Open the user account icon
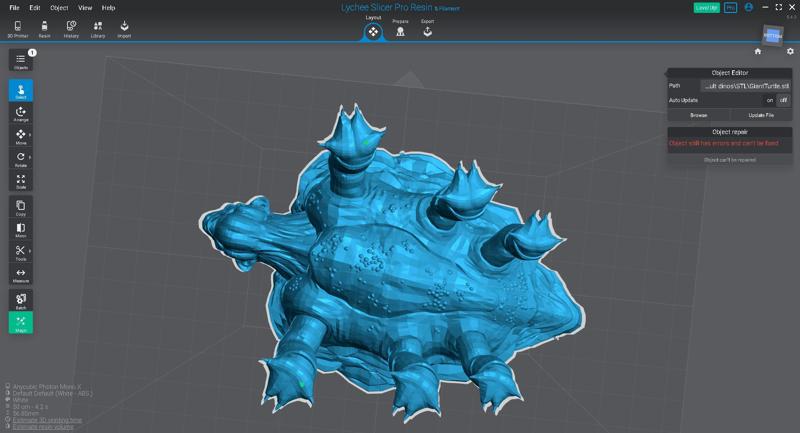Viewport: 800px width, 433px height. pos(749,7)
